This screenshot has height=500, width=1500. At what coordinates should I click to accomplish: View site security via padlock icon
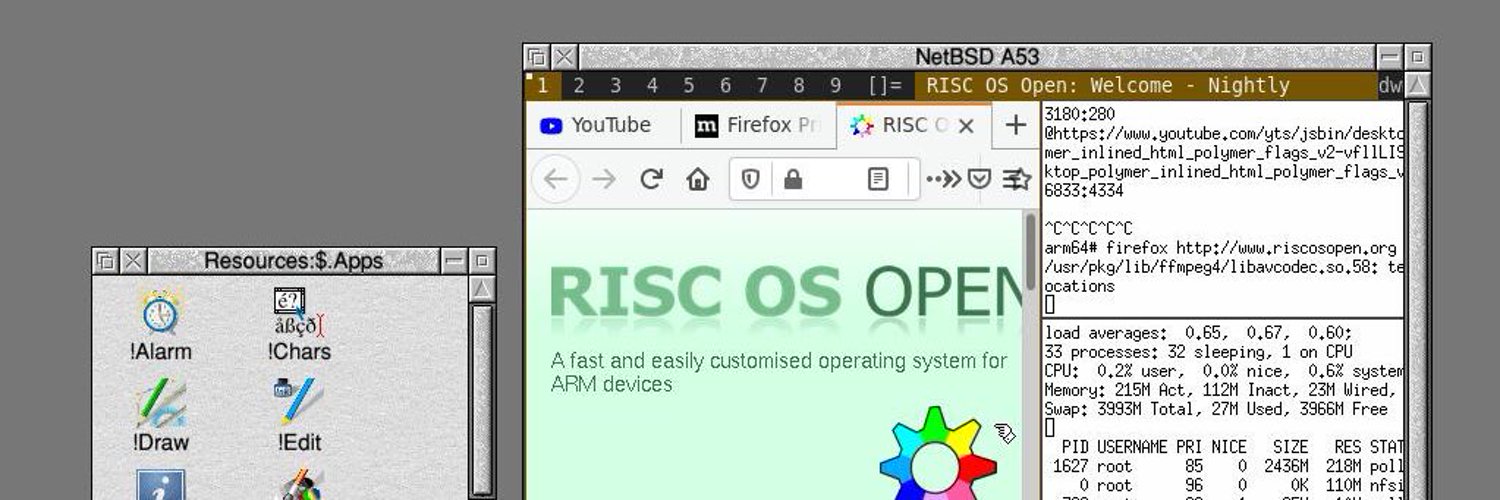(793, 179)
